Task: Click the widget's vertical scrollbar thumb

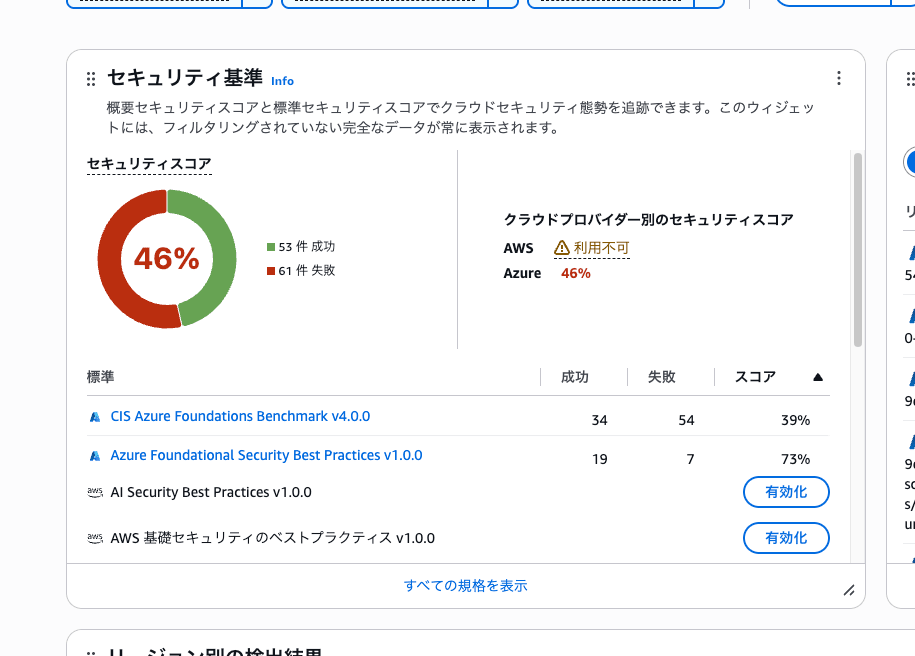Action: tap(857, 250)
